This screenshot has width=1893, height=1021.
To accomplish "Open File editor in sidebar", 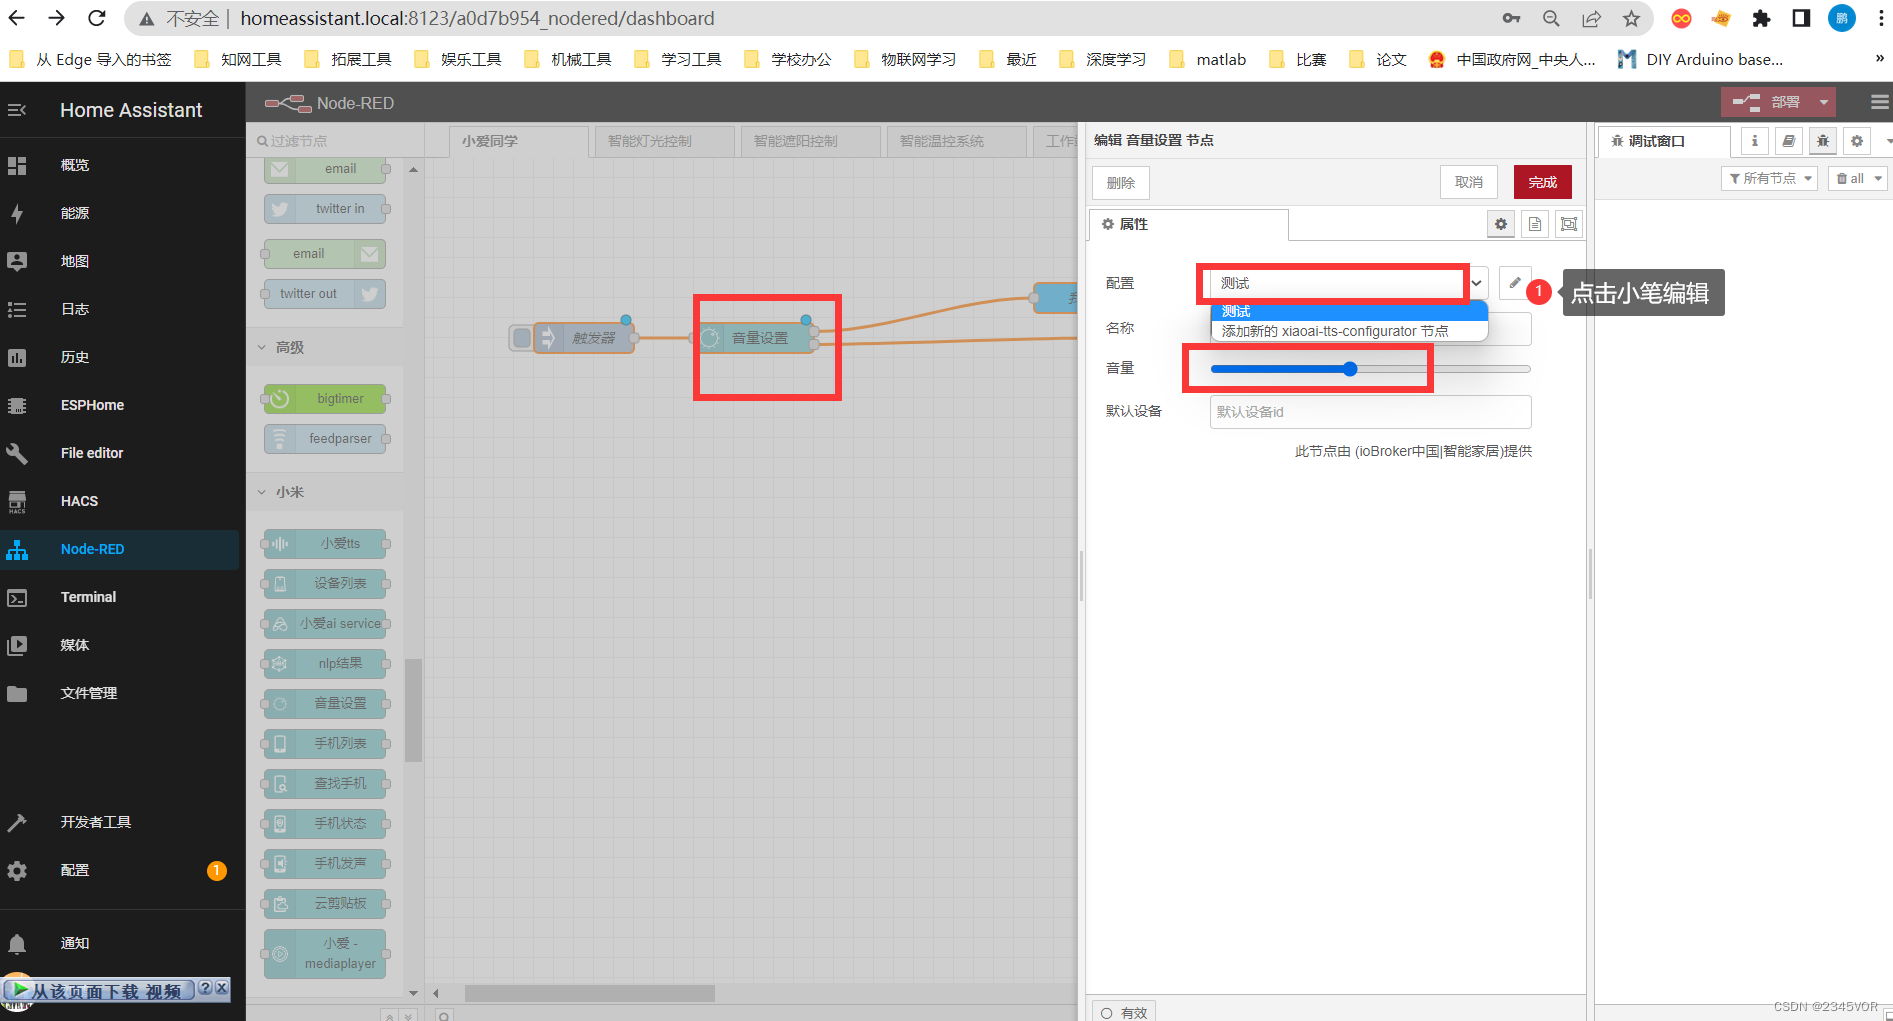I will (120, 453).
